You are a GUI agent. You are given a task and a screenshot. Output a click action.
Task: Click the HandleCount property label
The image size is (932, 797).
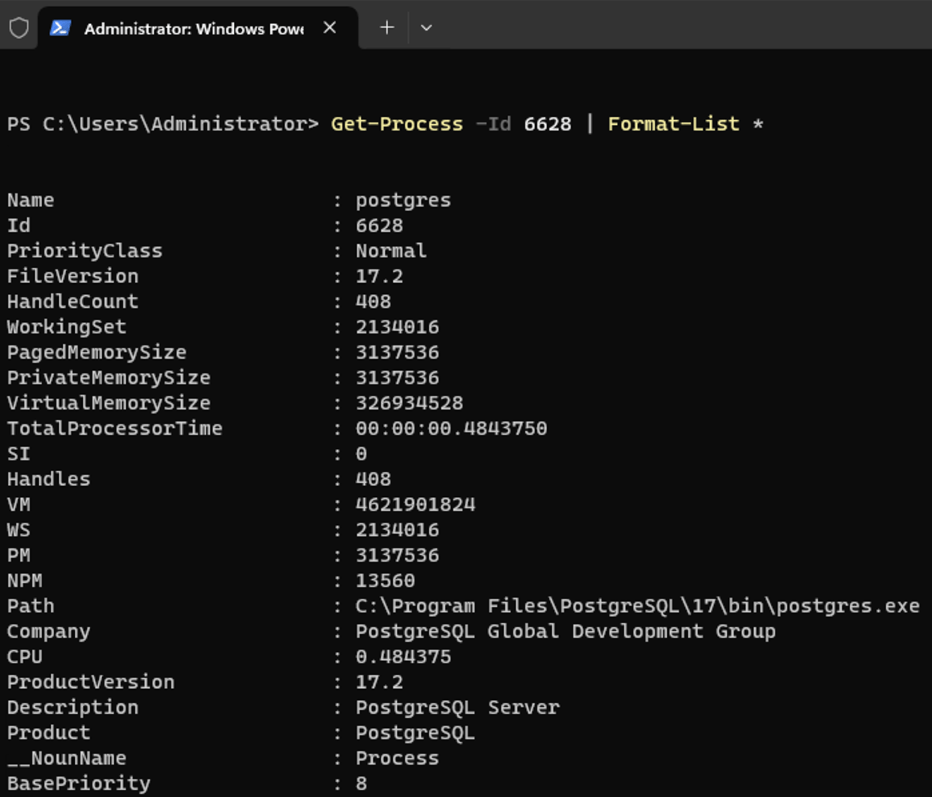(x=72, y=302)
